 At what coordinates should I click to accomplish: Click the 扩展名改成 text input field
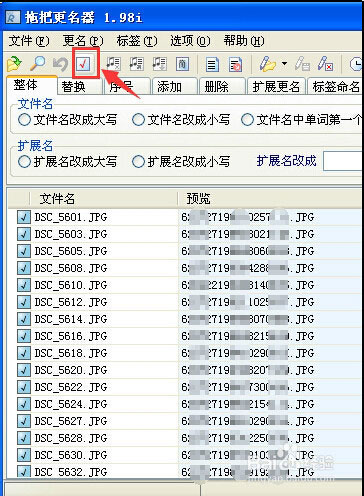tap(343, 161)
